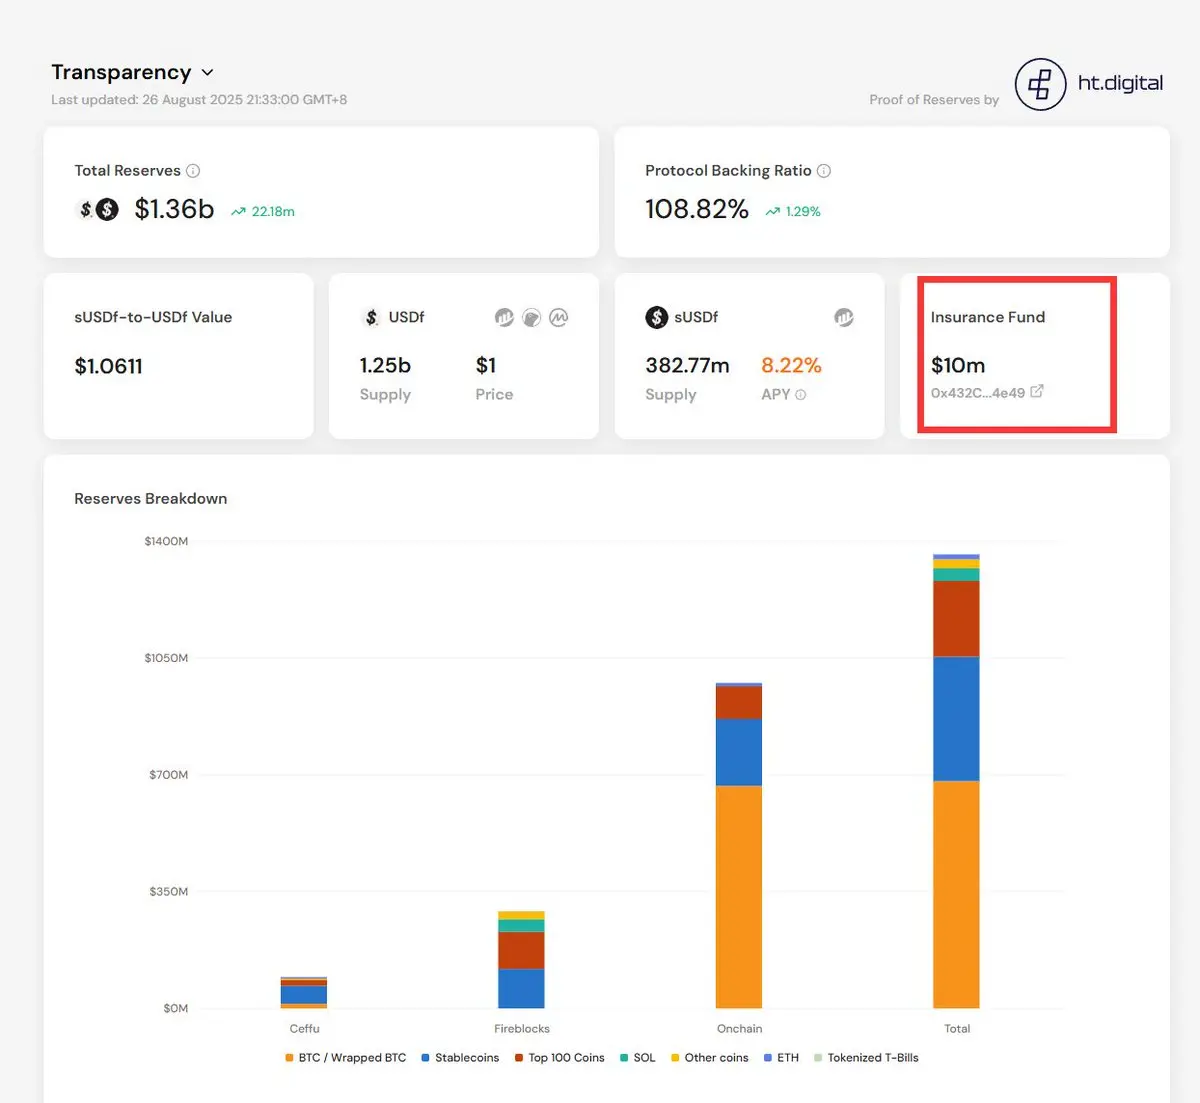
Task: Click the first USDf market tracker icon
Action: [x=504, y=318]
